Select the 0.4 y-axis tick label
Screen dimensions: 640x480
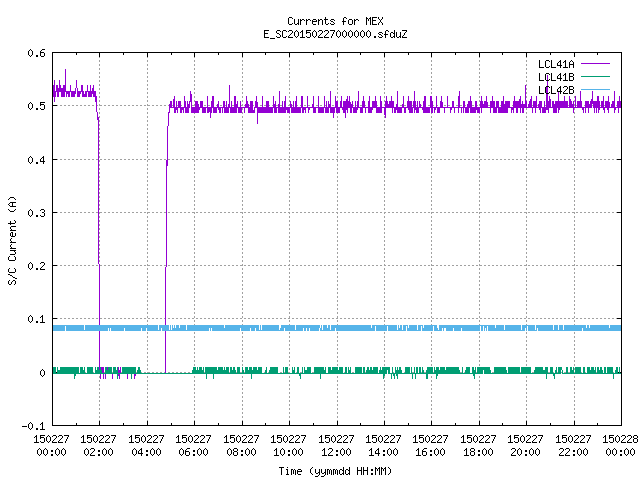coord(36,160)
